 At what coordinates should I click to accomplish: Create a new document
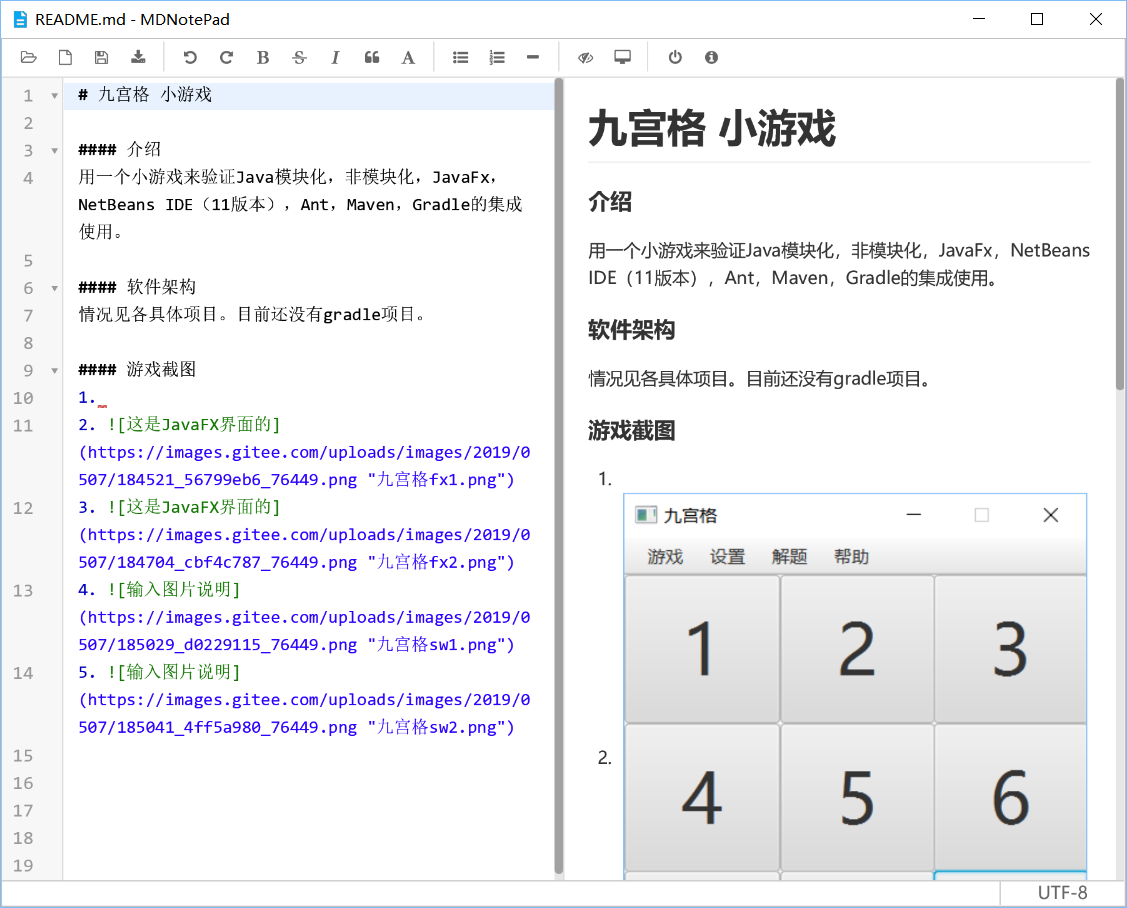tap(65, 58)
